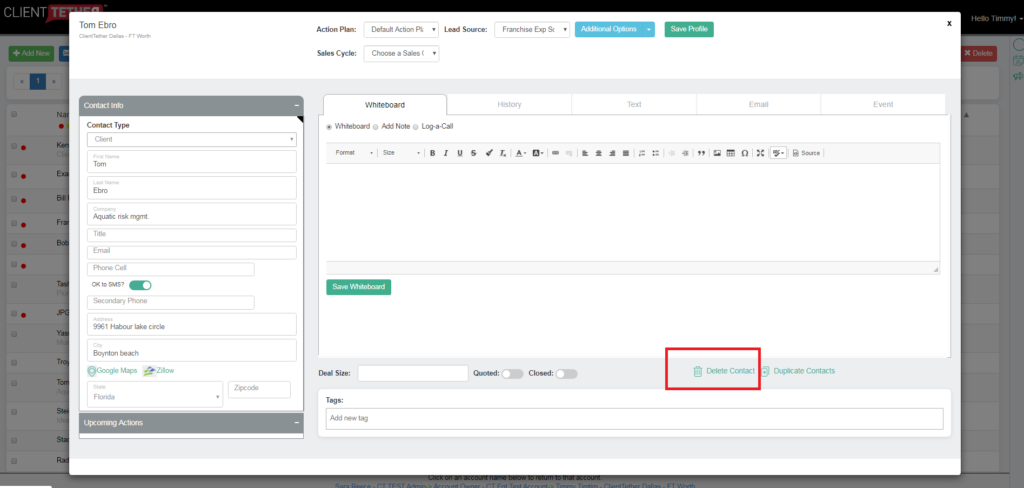Open the Format paragraph dropdown
This screenshot has height=488, width=1024.
(x=354, y=153)
